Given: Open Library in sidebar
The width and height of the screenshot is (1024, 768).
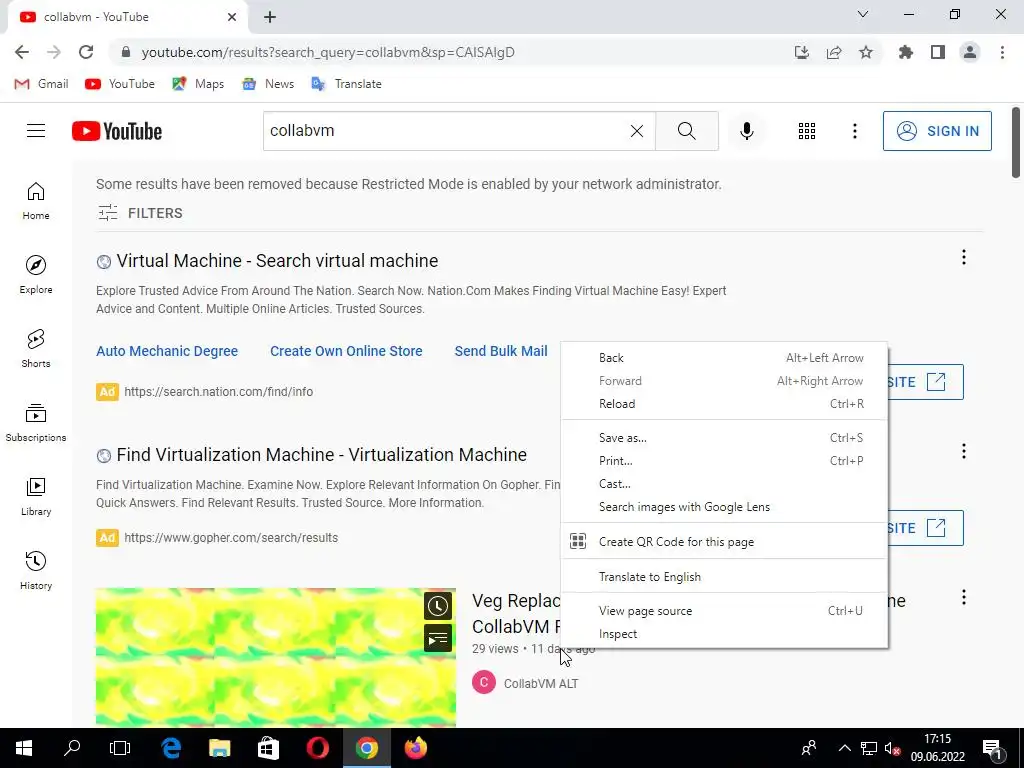Looking at the screenshot, I should tap(36, 496).
